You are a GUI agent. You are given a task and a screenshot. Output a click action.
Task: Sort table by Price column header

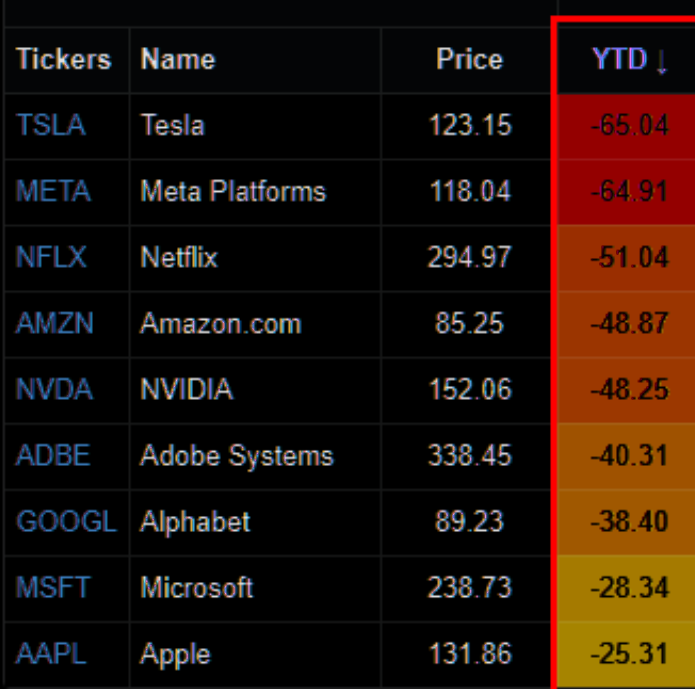(x=469, y=59)
